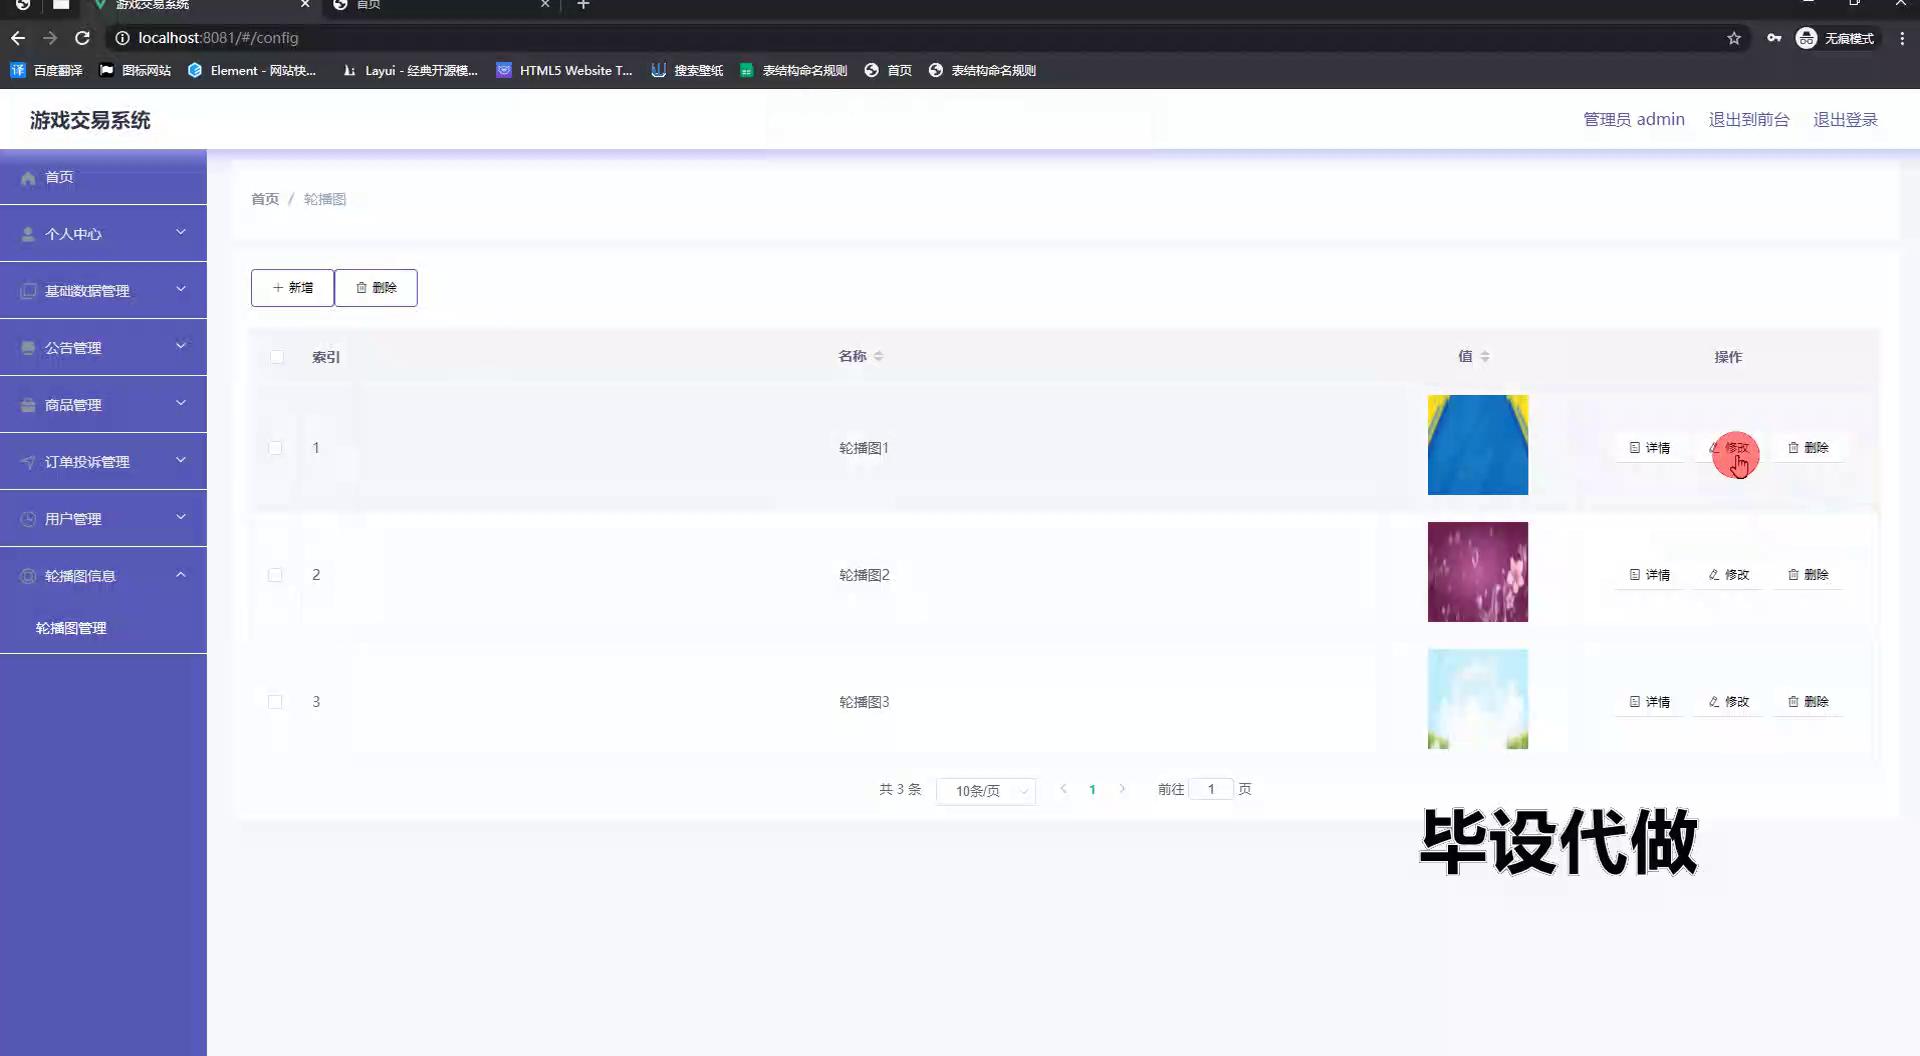Image resolution: width=1920 pixels, height=1056 pixels.
Task: Click sort arrows beside 值 column
Action: click(1485, 357)
